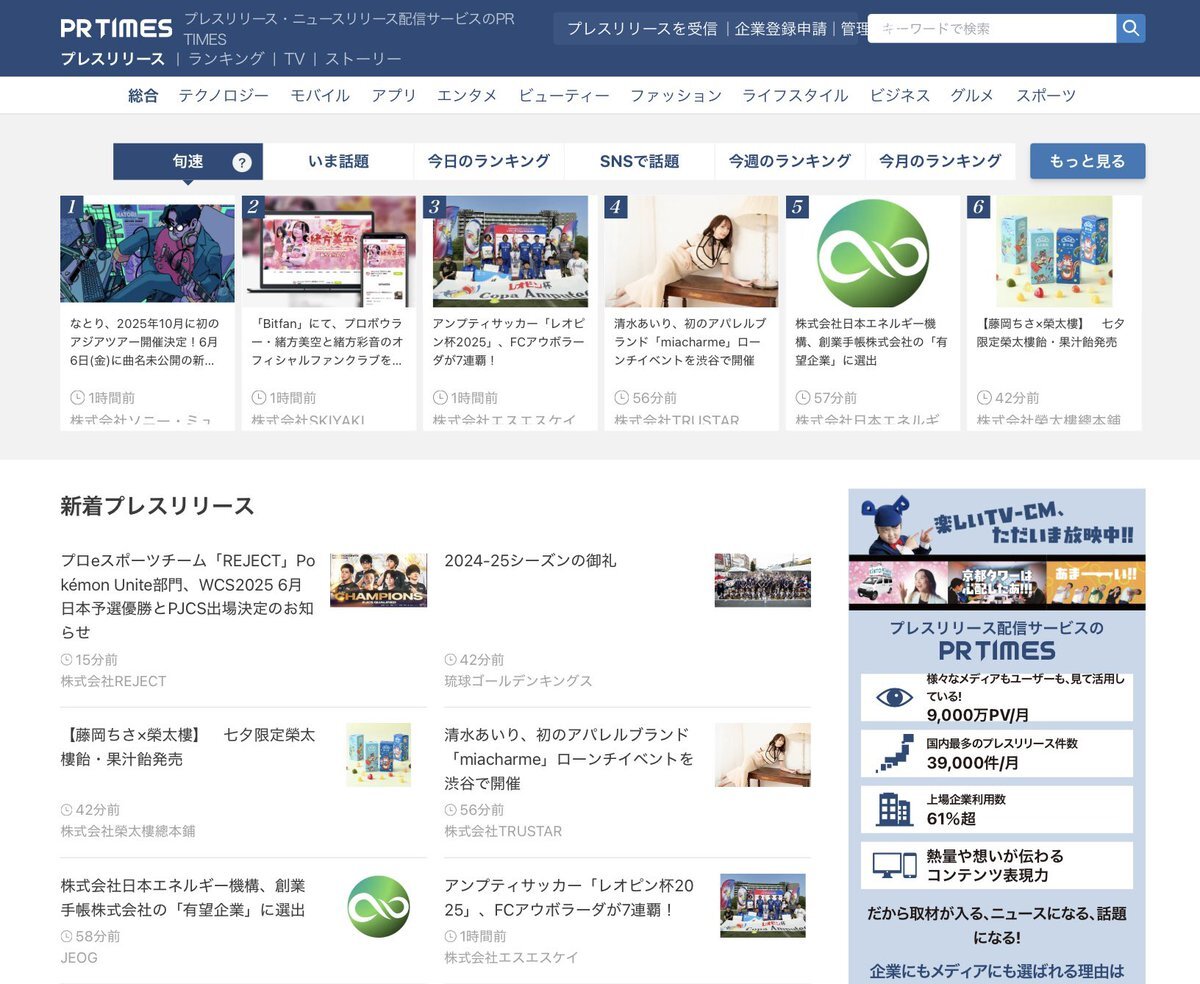The width and height of the screenshot is (1200, 984).
Task: Select ビジネス category
Action: coord(900,95)
